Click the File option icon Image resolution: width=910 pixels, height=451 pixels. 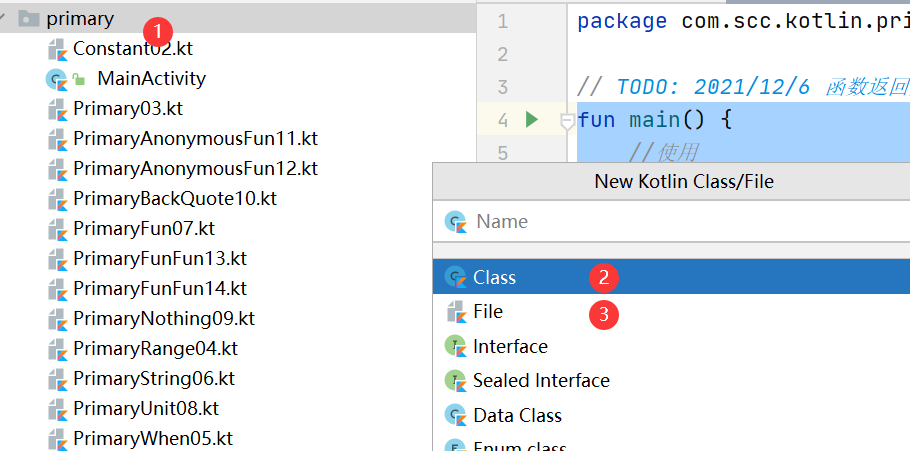pos(457,312)
